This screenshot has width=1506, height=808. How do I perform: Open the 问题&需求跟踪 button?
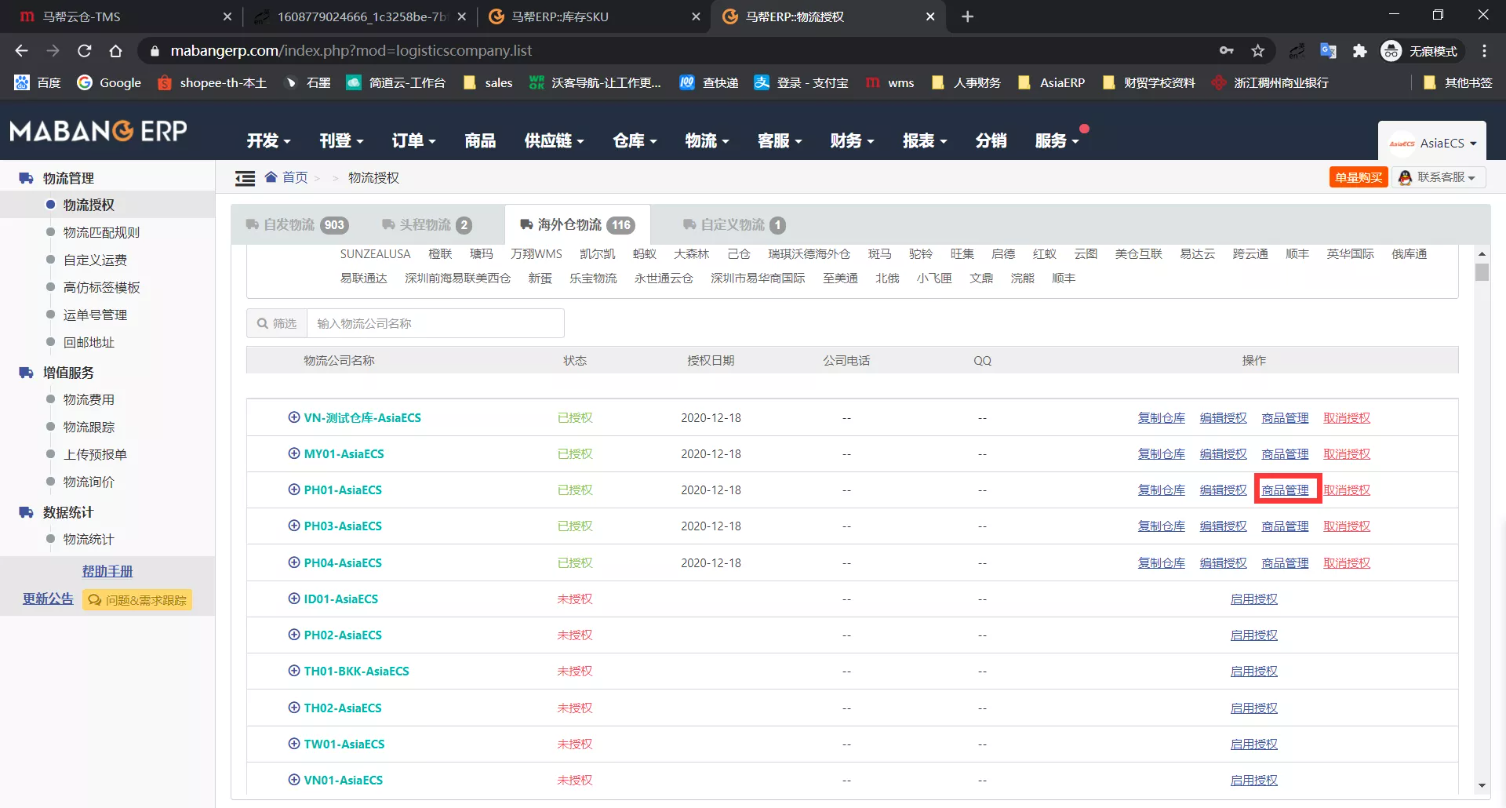click(x=137, y=600)
